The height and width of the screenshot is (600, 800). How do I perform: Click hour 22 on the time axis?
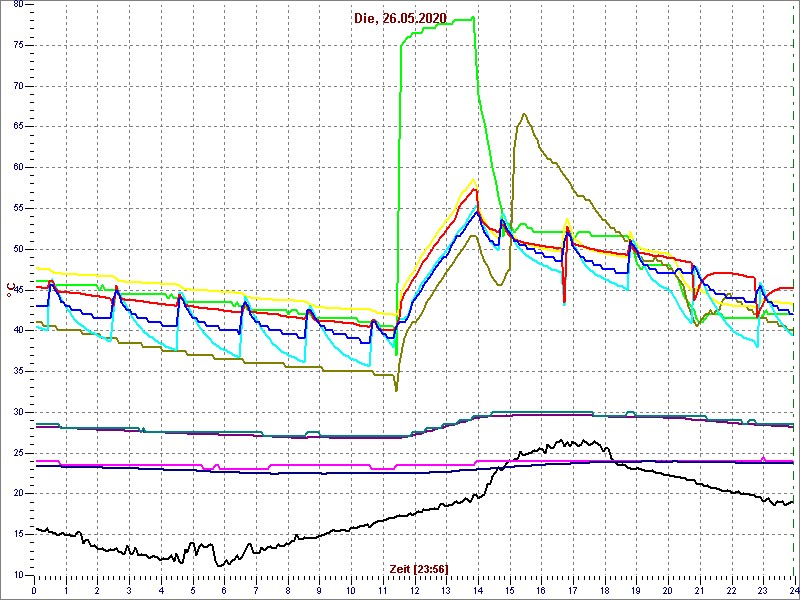(x=731, y=590)
